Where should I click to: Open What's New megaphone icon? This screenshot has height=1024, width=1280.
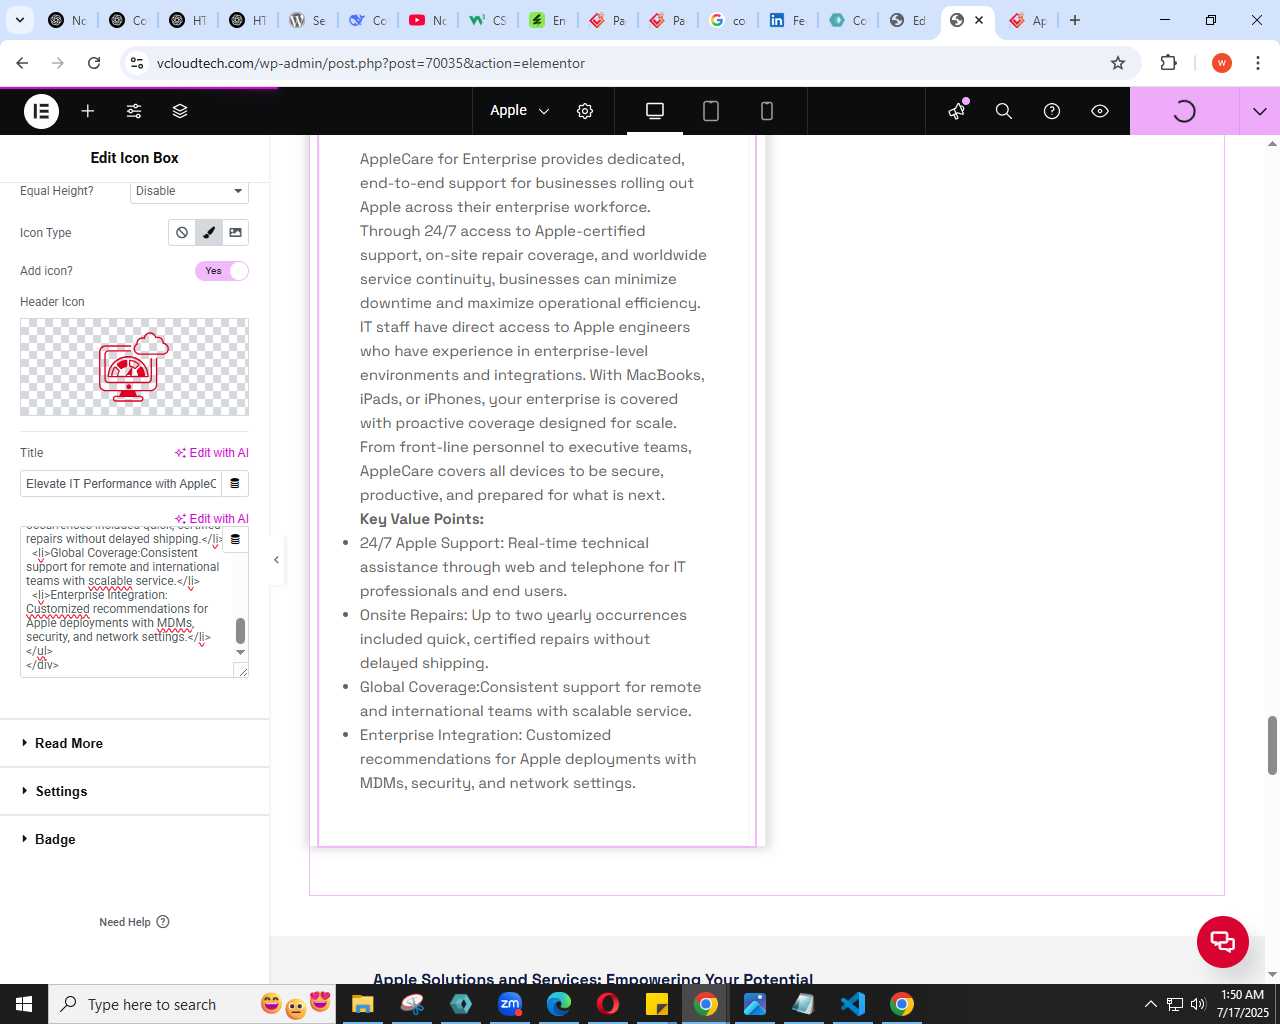(957, 111)
